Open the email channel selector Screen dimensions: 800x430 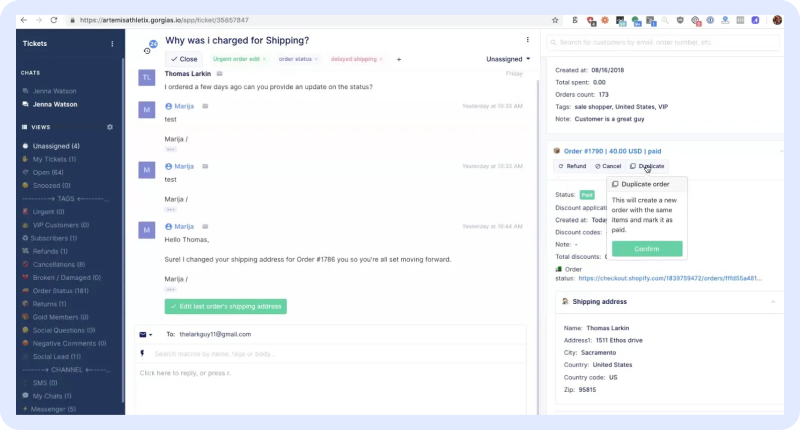146,335
